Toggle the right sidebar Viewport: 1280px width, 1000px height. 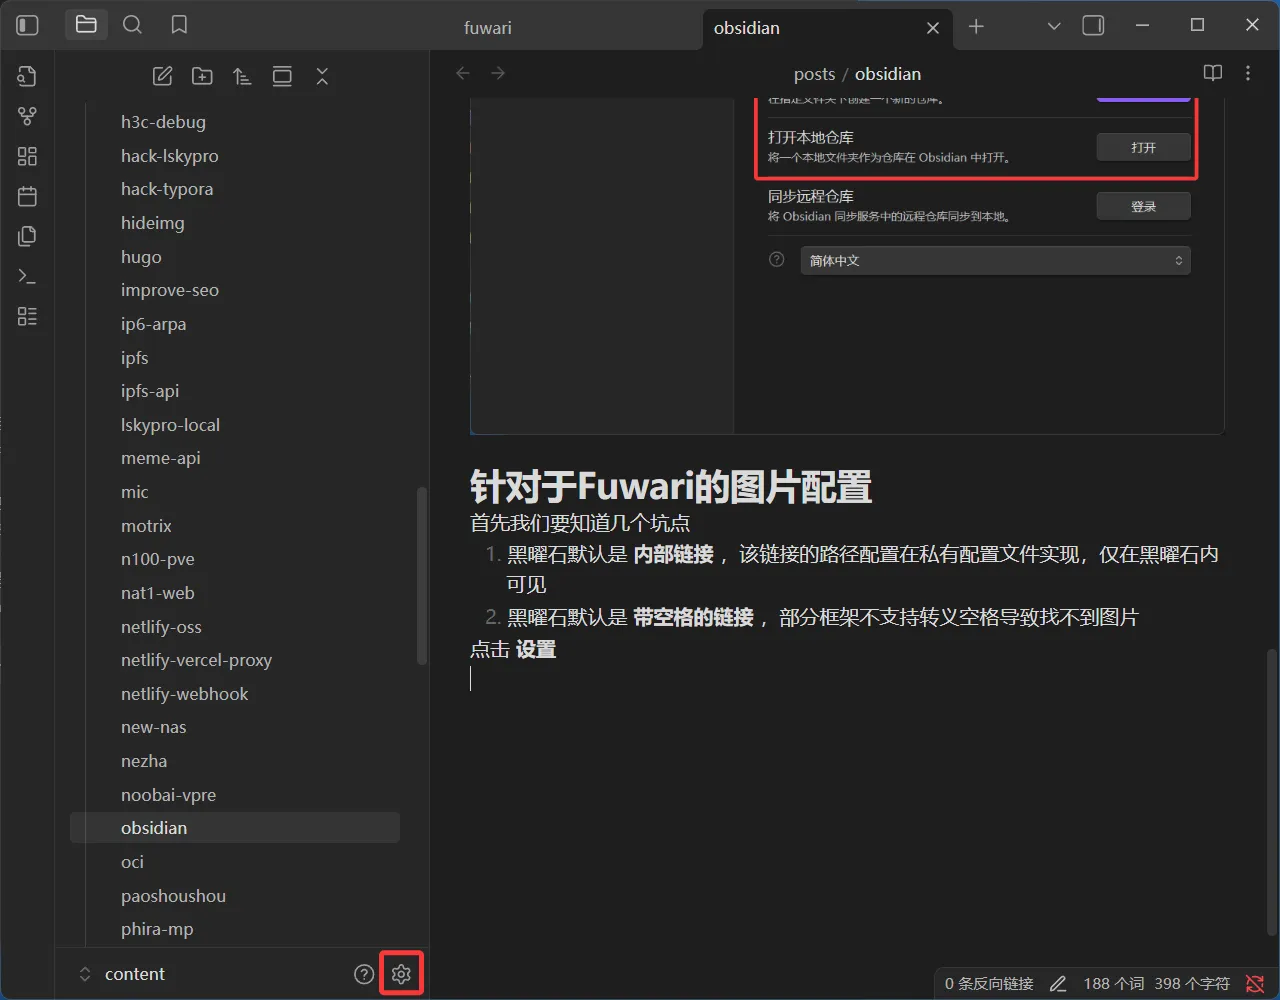pos(1093,25)
